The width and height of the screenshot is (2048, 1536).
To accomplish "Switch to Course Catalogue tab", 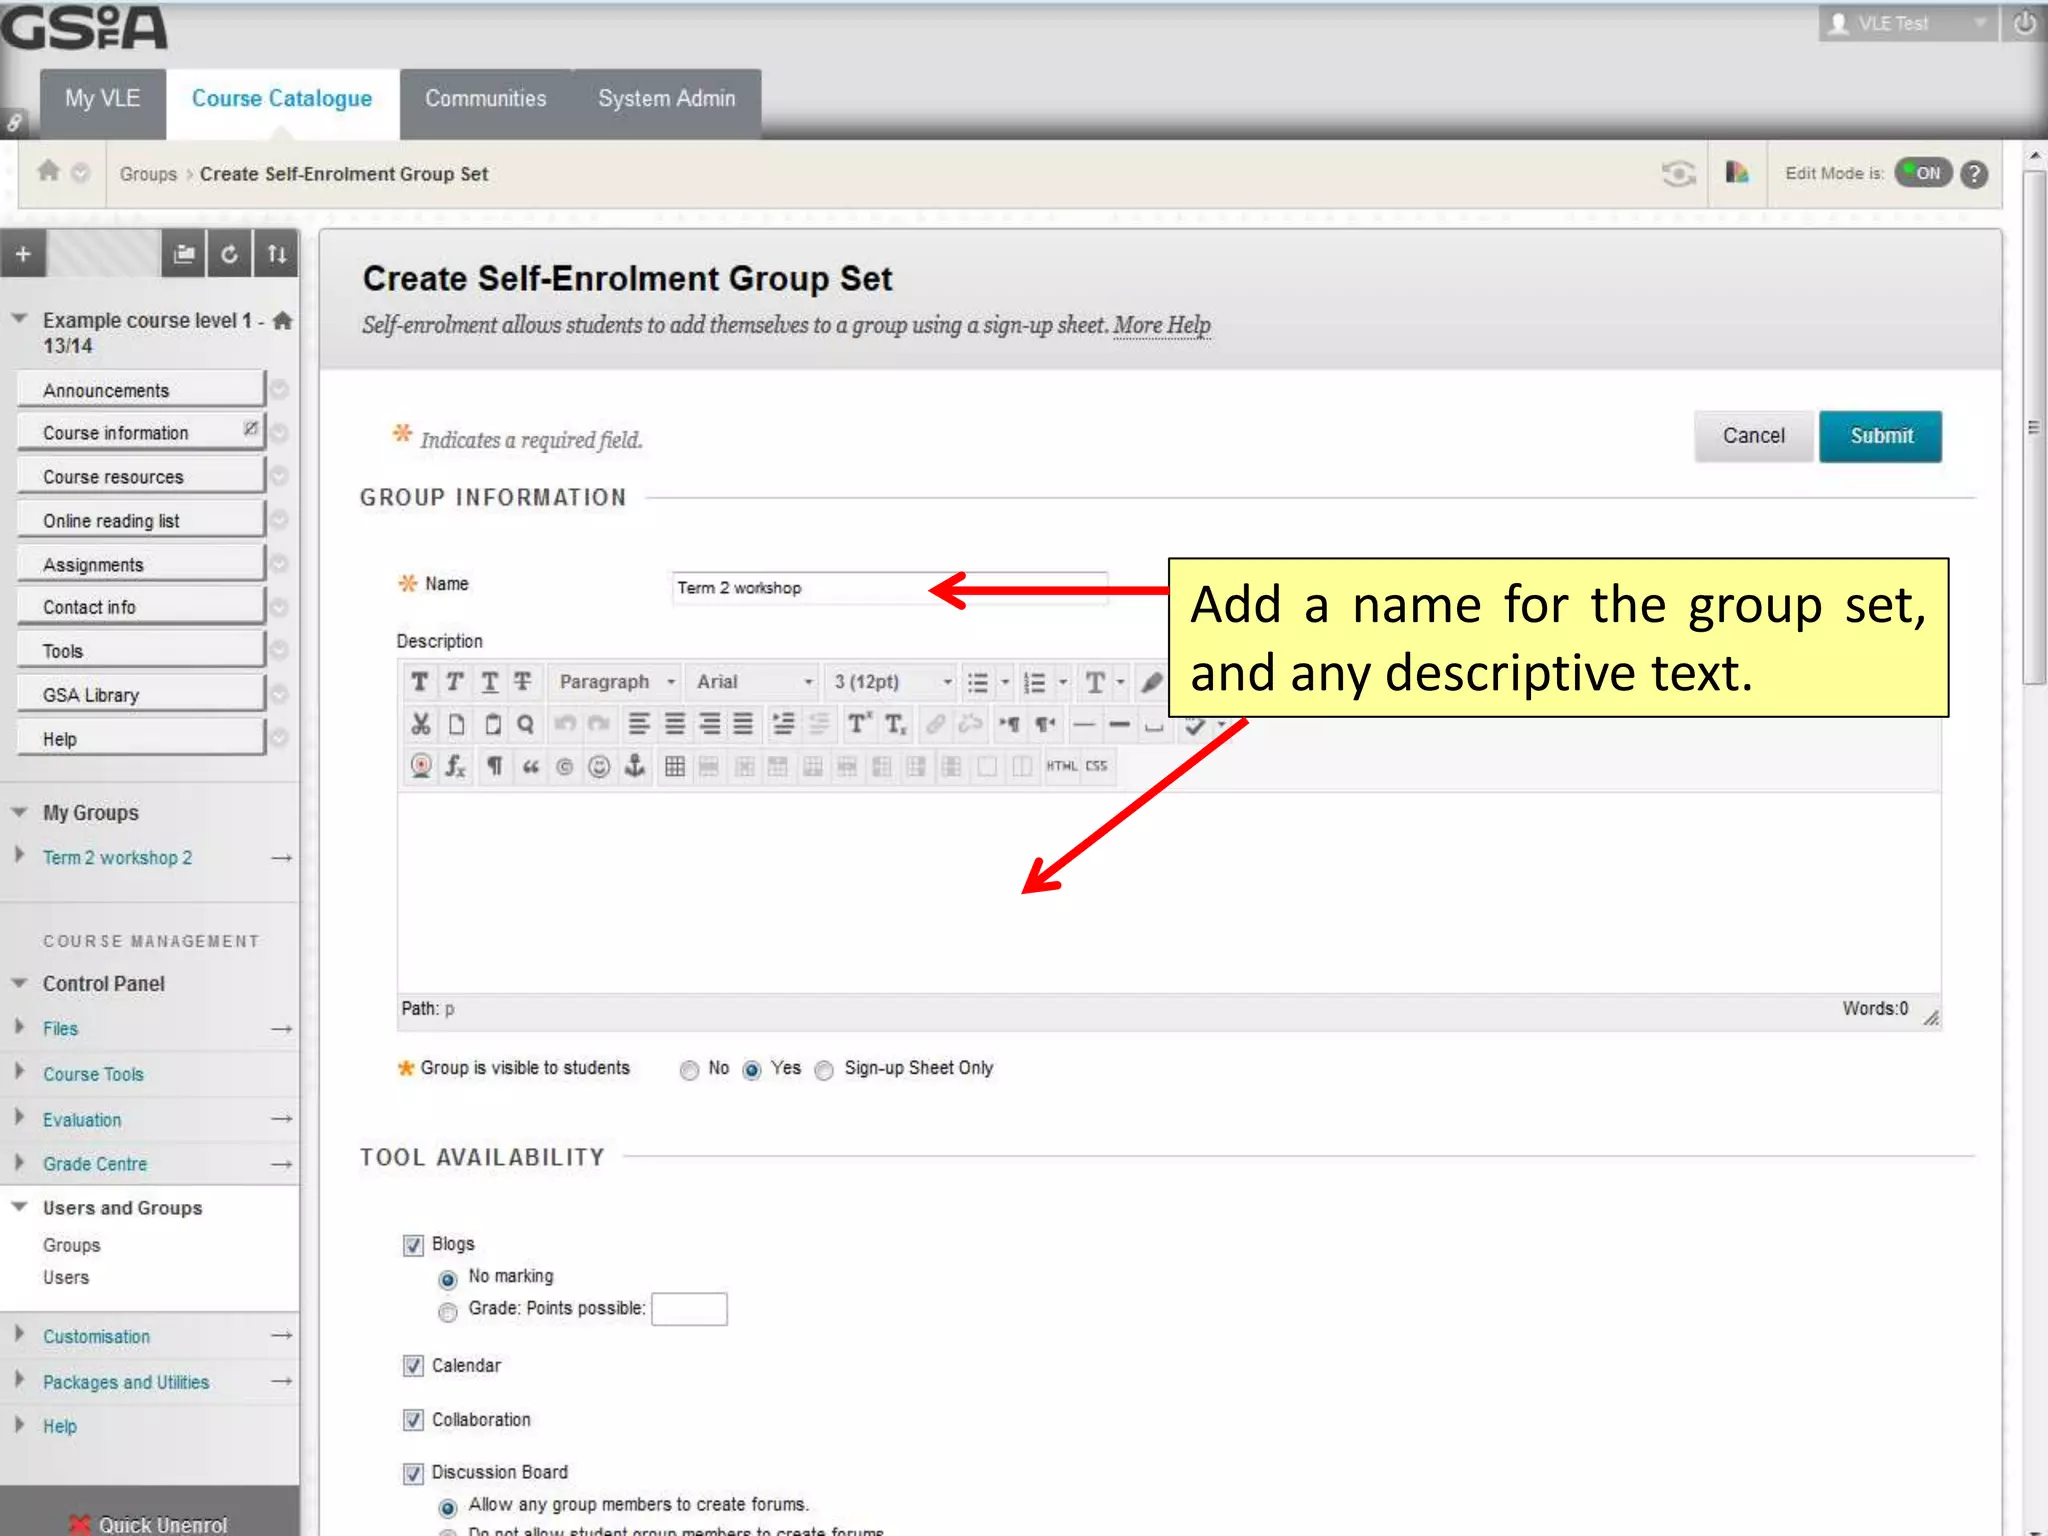I will tap(282, 99).
